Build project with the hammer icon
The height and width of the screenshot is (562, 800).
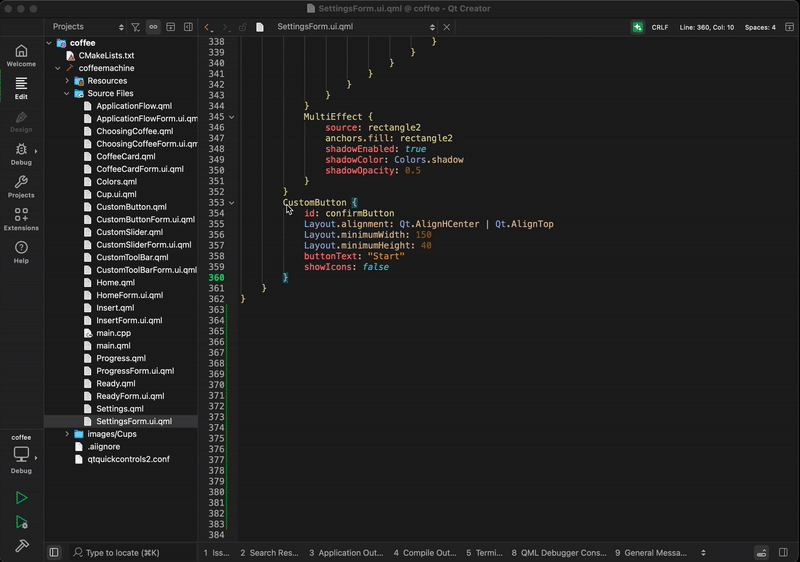tap(21, 546)
